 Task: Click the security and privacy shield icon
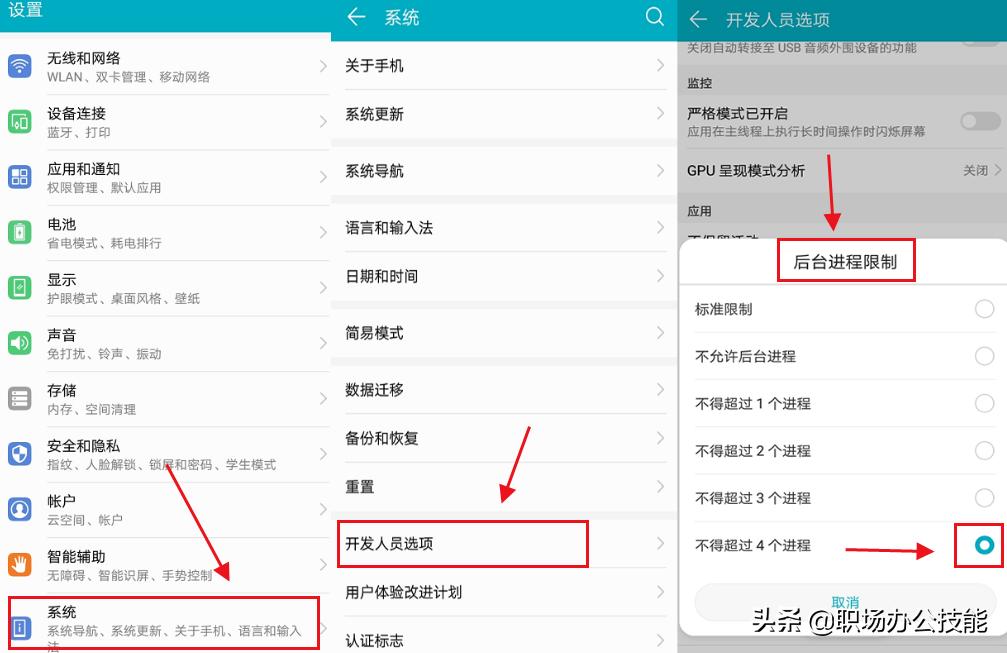(18, 452)
